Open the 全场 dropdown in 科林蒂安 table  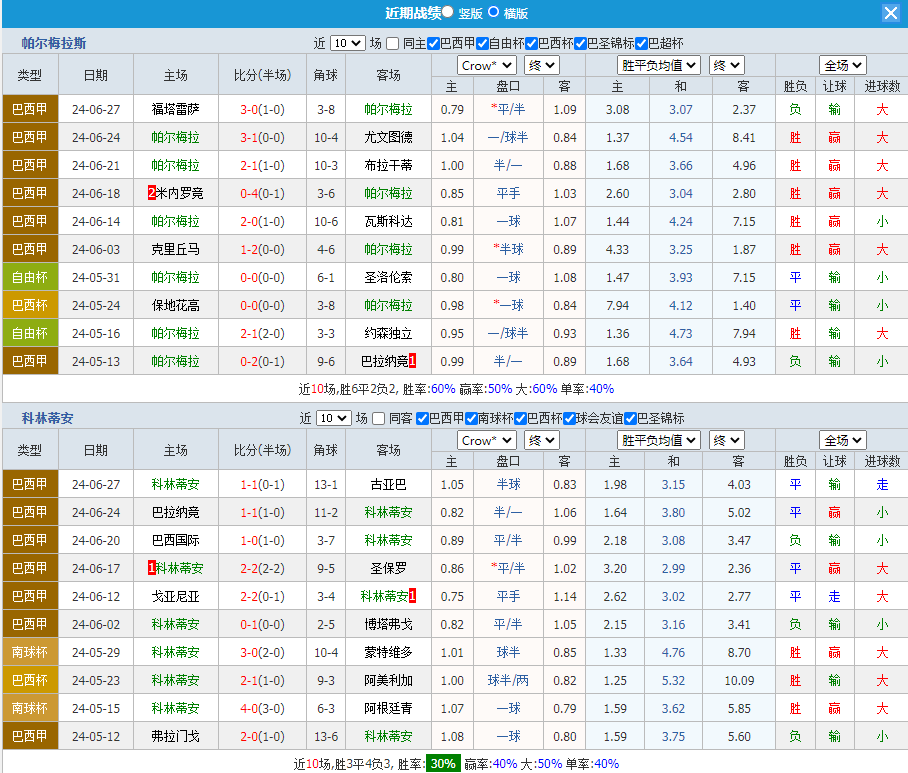842,440
